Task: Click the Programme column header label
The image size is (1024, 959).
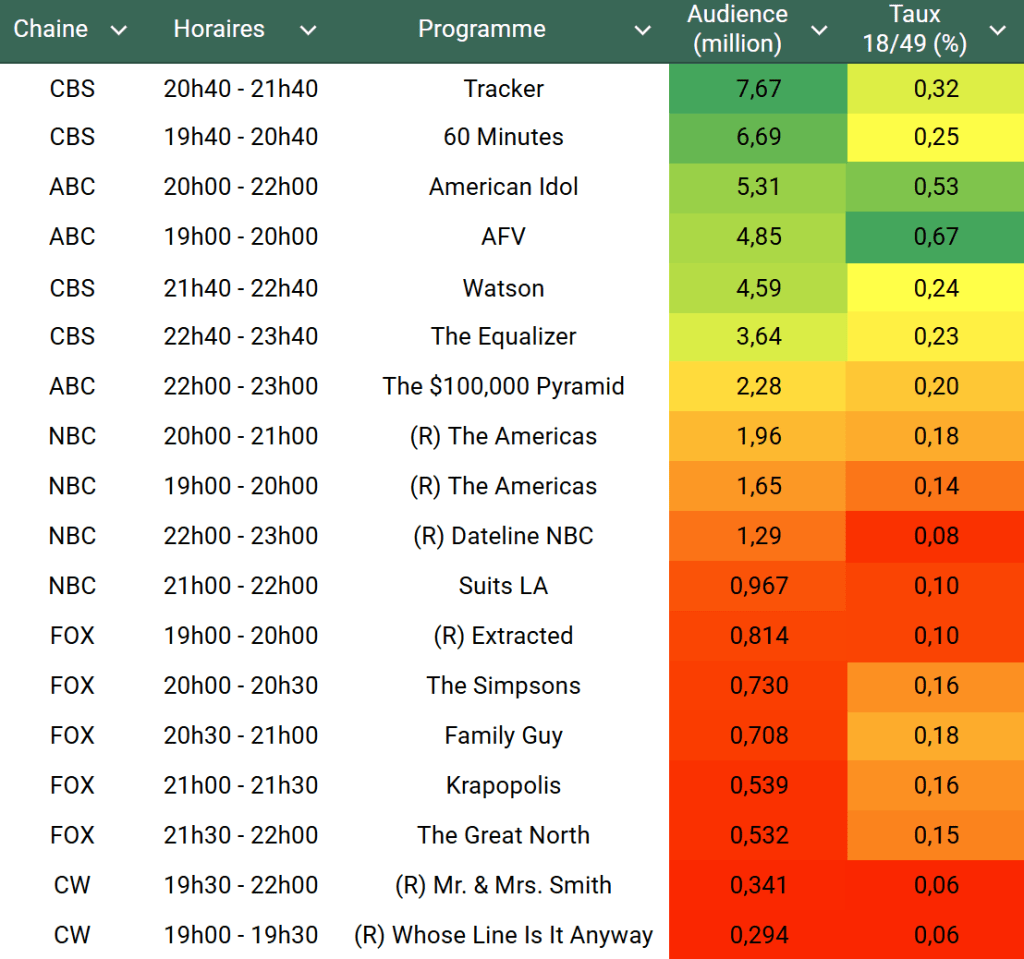Action: tap(482, 29)
